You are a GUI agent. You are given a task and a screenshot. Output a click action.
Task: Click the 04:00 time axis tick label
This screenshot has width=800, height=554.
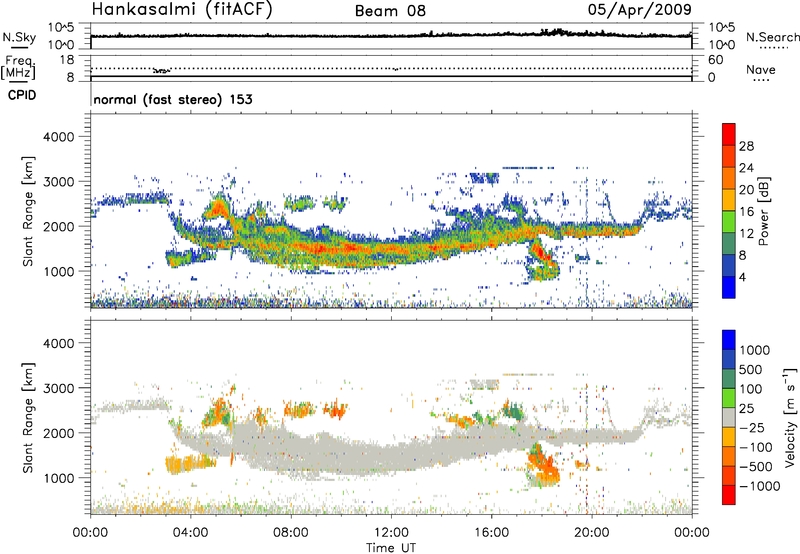pos(191,533)
